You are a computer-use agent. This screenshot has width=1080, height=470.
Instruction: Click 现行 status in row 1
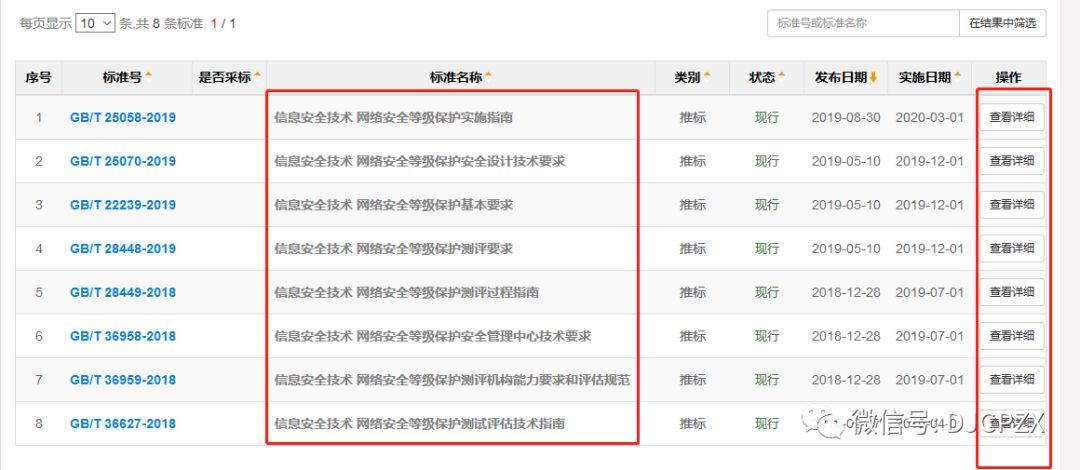point(767,117)
